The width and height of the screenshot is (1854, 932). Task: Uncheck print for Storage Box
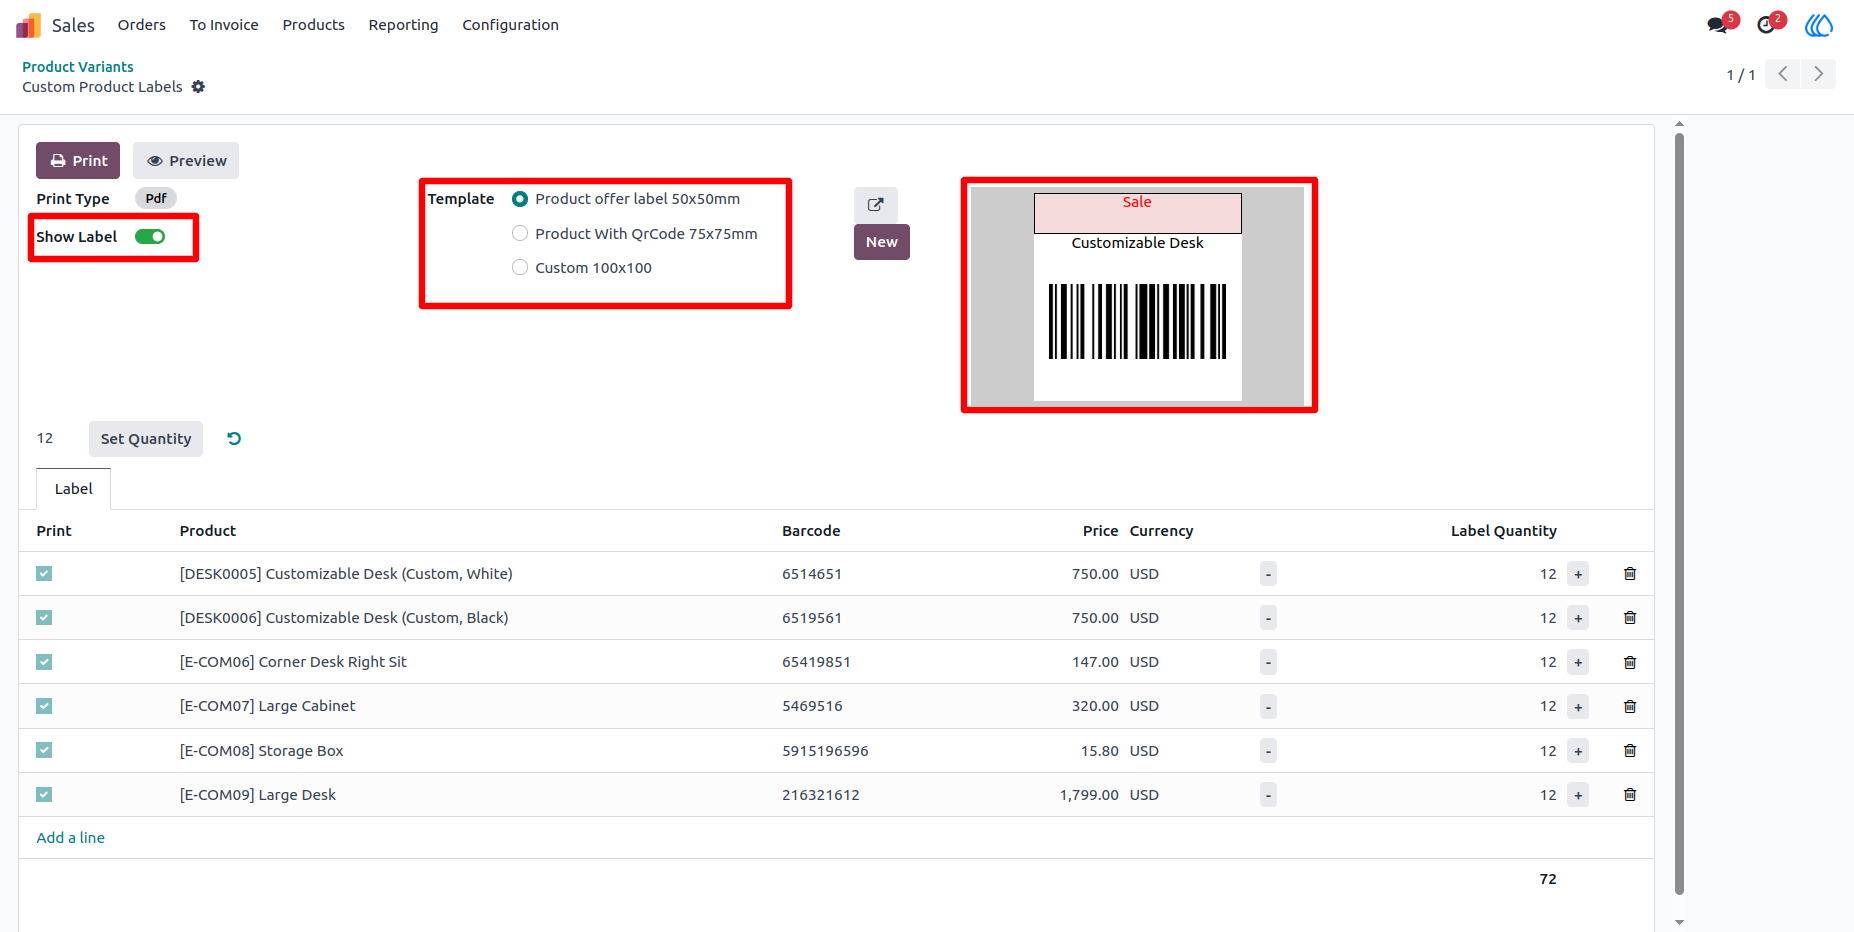tap(44, 751)
